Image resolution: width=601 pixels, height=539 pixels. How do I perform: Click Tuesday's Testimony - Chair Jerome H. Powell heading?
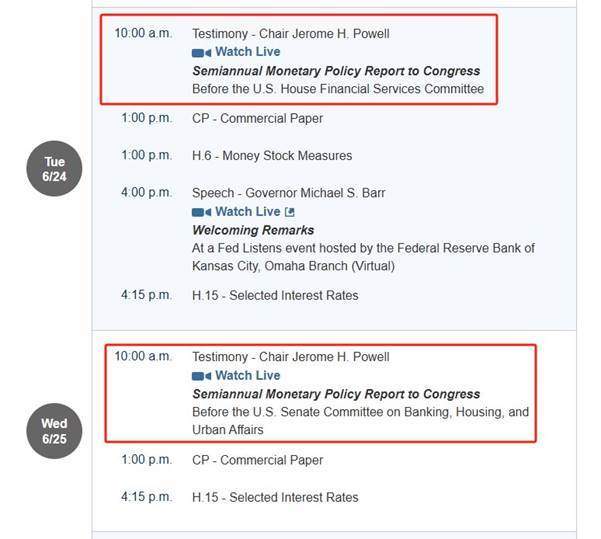click(290, 33)
